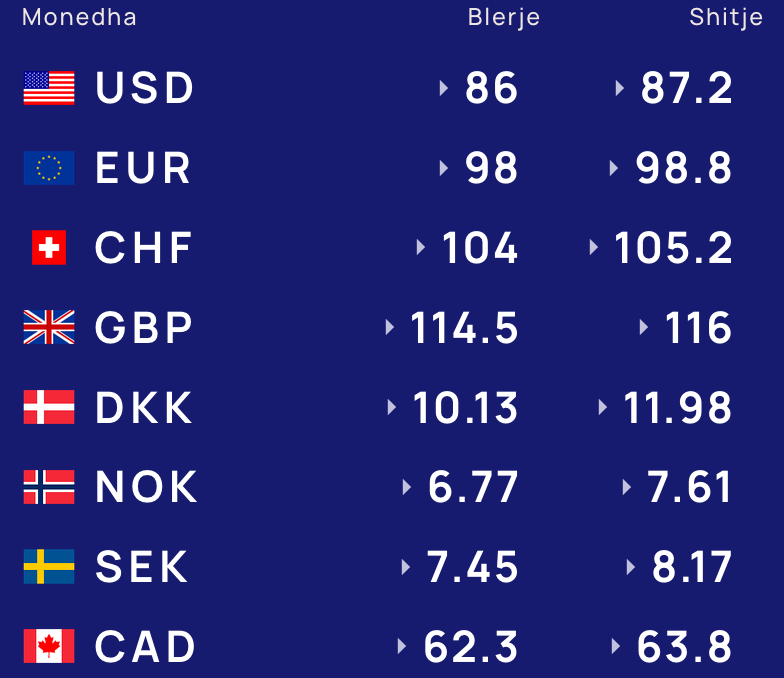Viewport: 784px width, 678px height.
Task: Click the arrow beside EUR sell rate 98.8
Action: 614,168
